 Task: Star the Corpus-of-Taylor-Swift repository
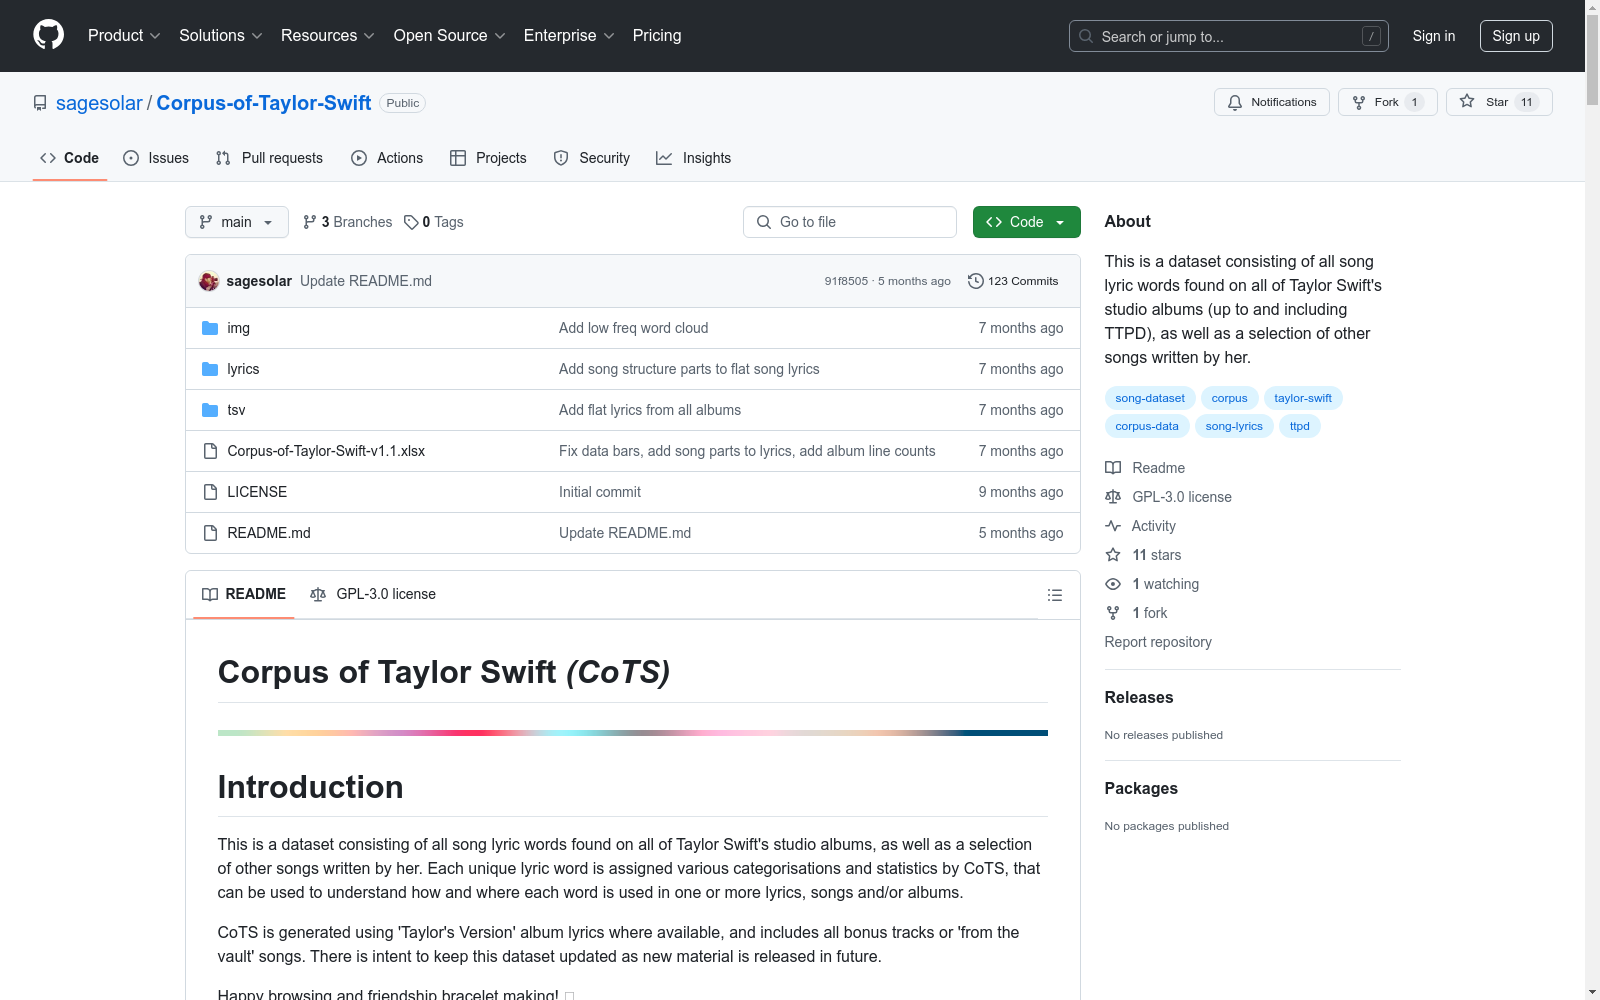click(1498, 102)
